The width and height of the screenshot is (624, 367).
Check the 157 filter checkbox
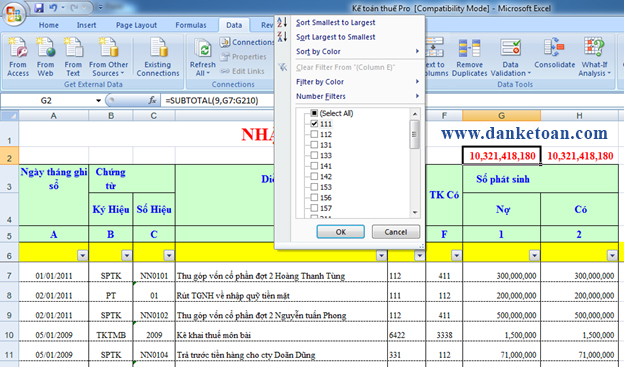[x=314, y=208]
